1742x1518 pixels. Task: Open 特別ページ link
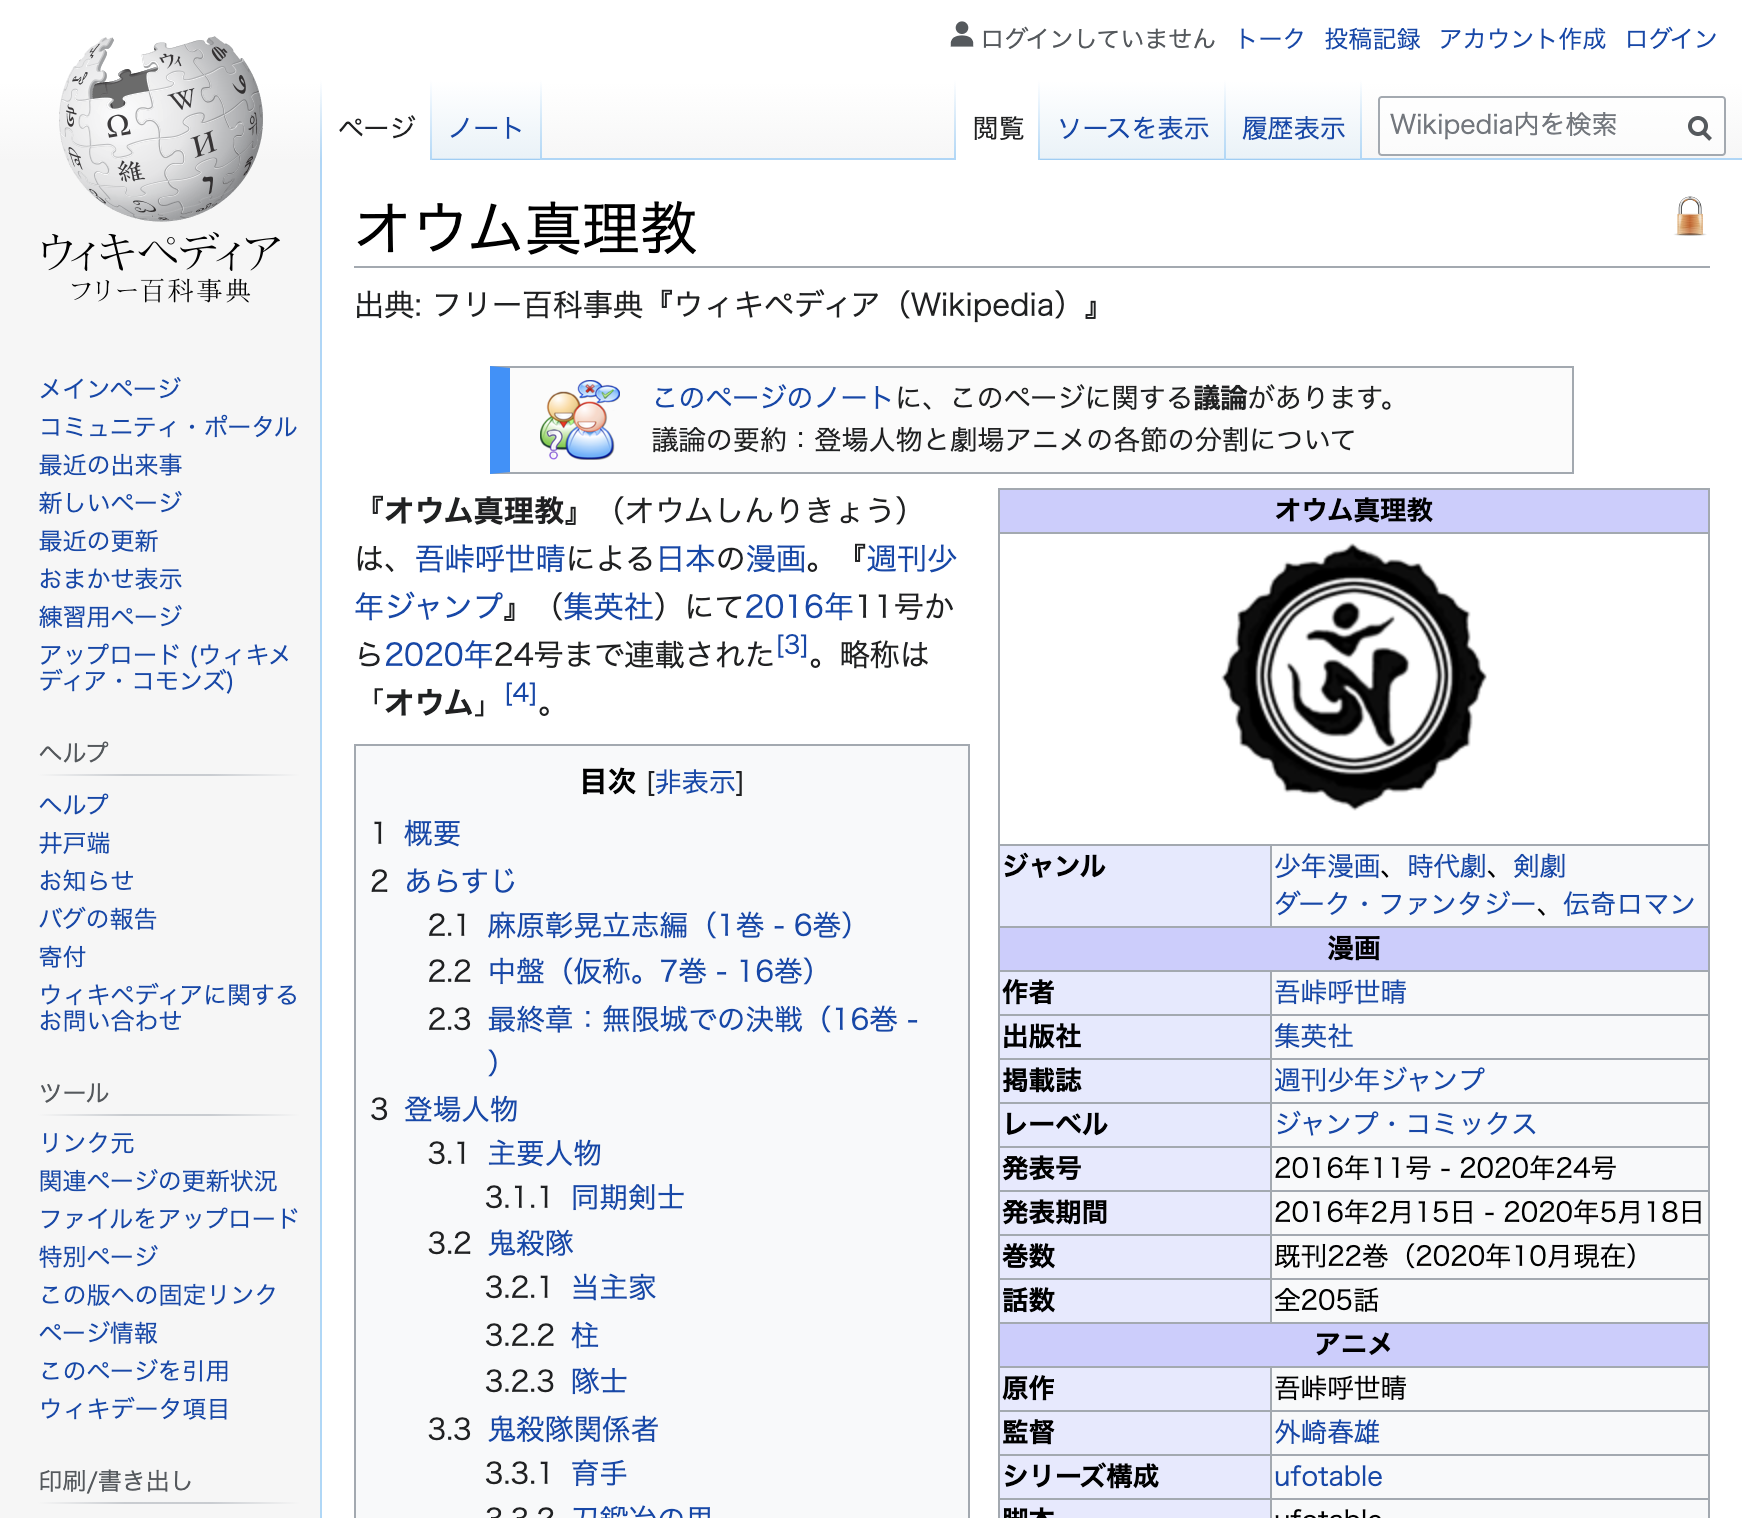[98, 1257]
